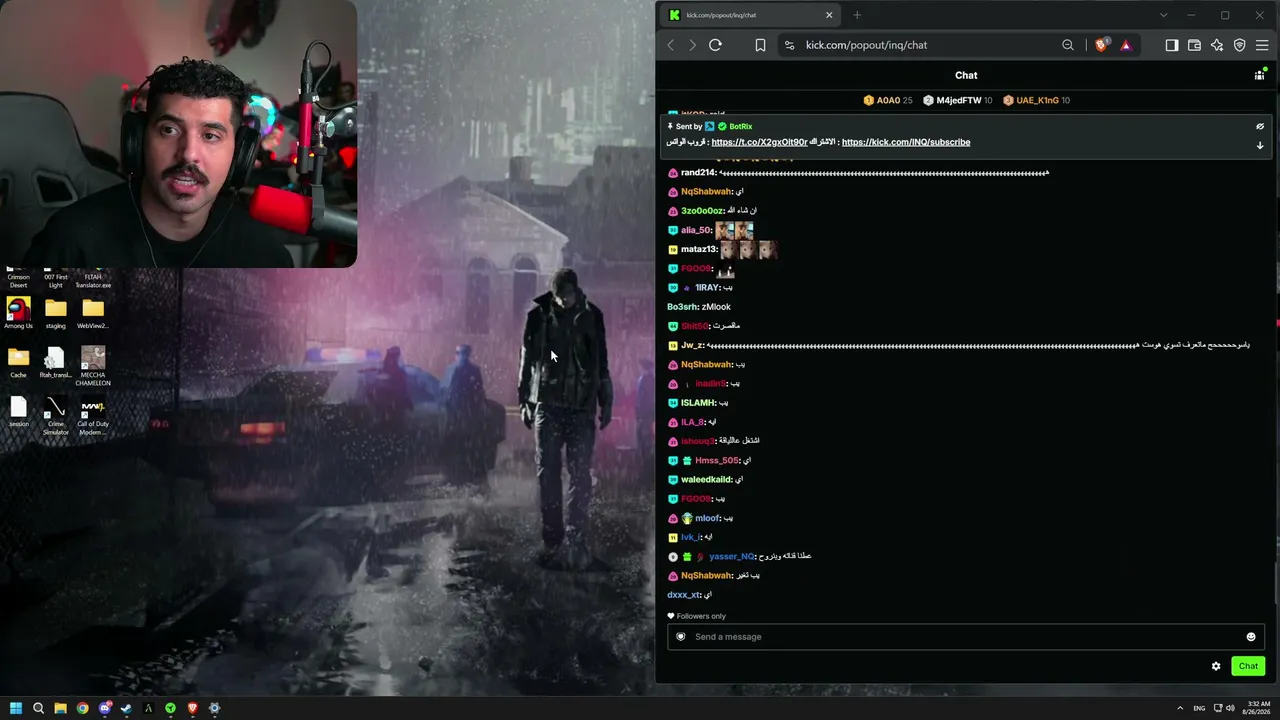Expand the pinned message arrow
Image resolution: width=1280 pixels, height=720 pixels.
pos(1260,145)
